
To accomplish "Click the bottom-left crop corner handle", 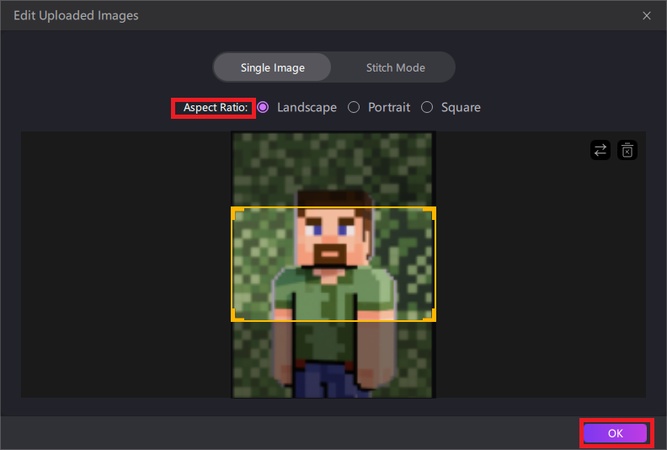I will 235,317.
